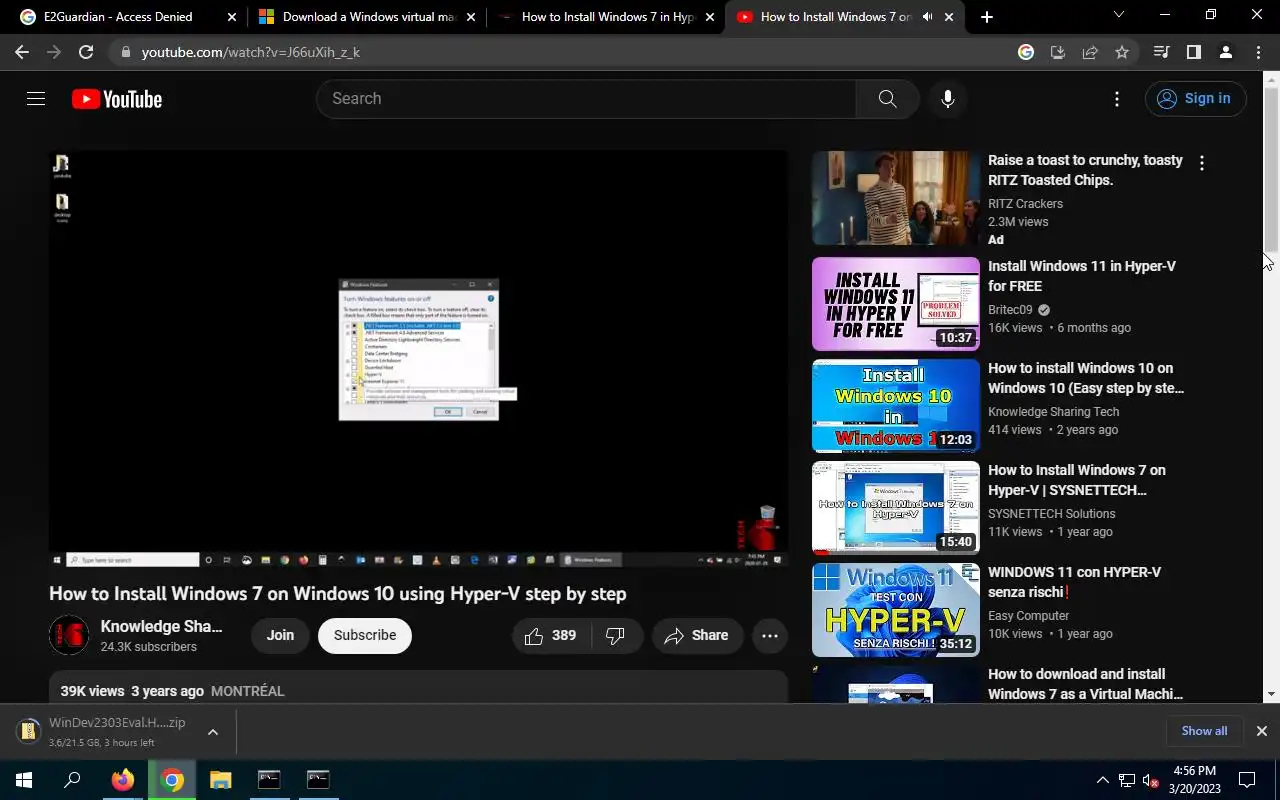Open Chrome three-dot menu
Image resolution: width=1280 pixels, height=800 pixels.
[1258, 52]
